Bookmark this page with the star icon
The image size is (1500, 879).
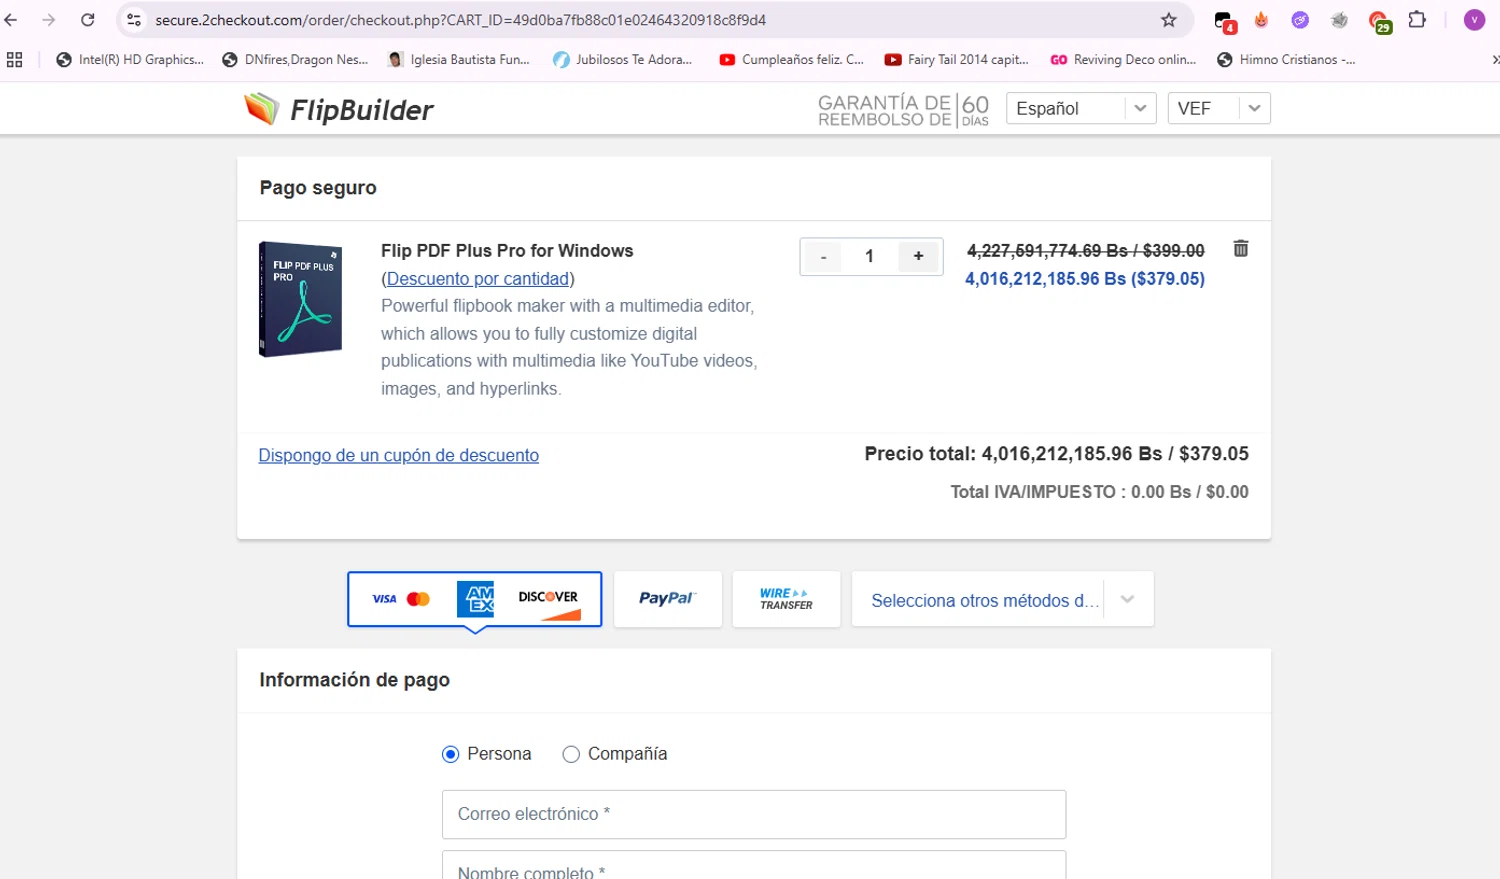pos(1168,20)
